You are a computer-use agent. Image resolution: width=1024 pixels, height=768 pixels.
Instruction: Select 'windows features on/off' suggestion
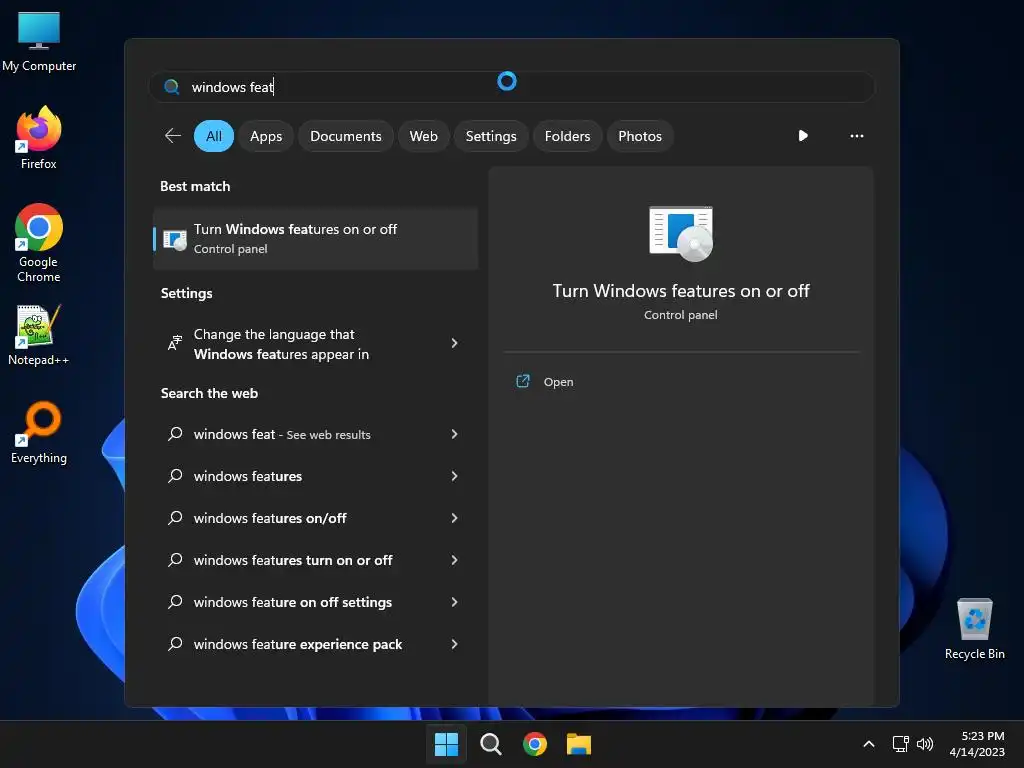tap(315, 518)
